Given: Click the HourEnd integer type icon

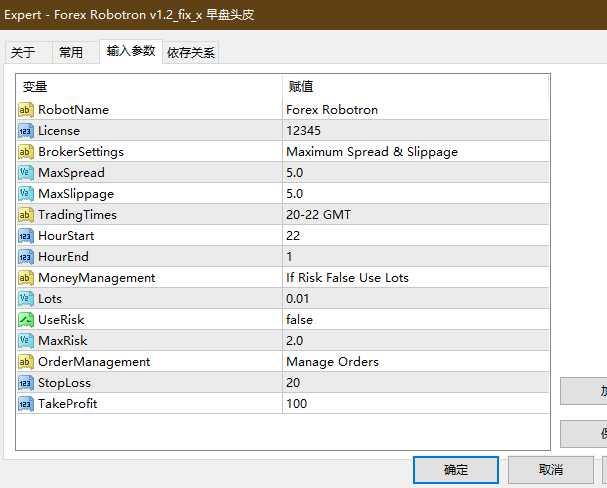Looking at the screenshot, I should [x=26, y=257].
